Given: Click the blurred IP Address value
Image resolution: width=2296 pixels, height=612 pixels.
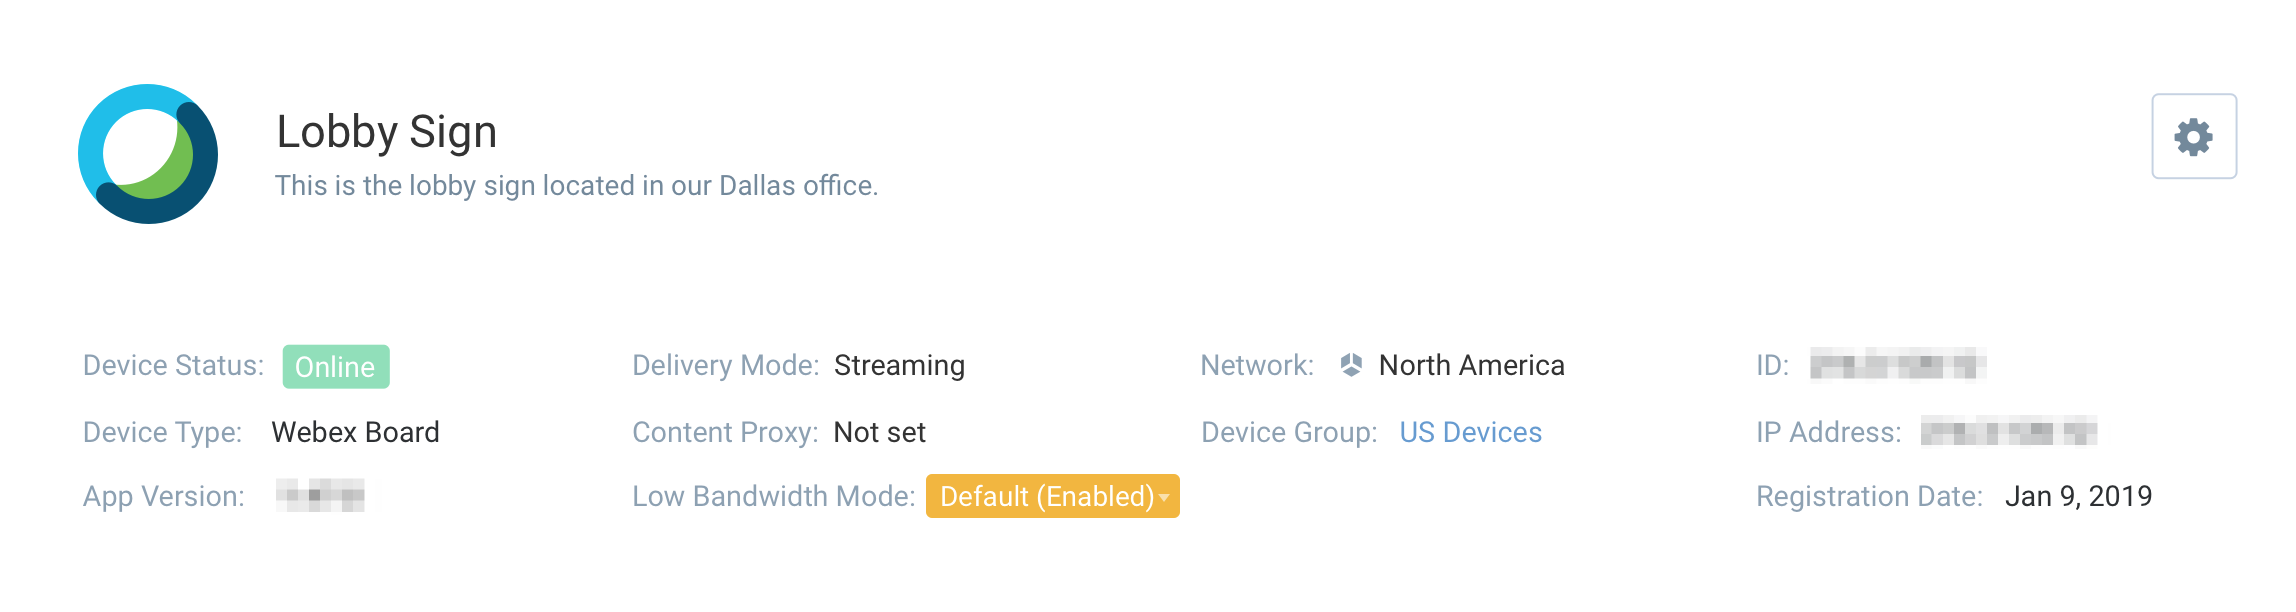Looking at the screenshot, I should 2009,432.
